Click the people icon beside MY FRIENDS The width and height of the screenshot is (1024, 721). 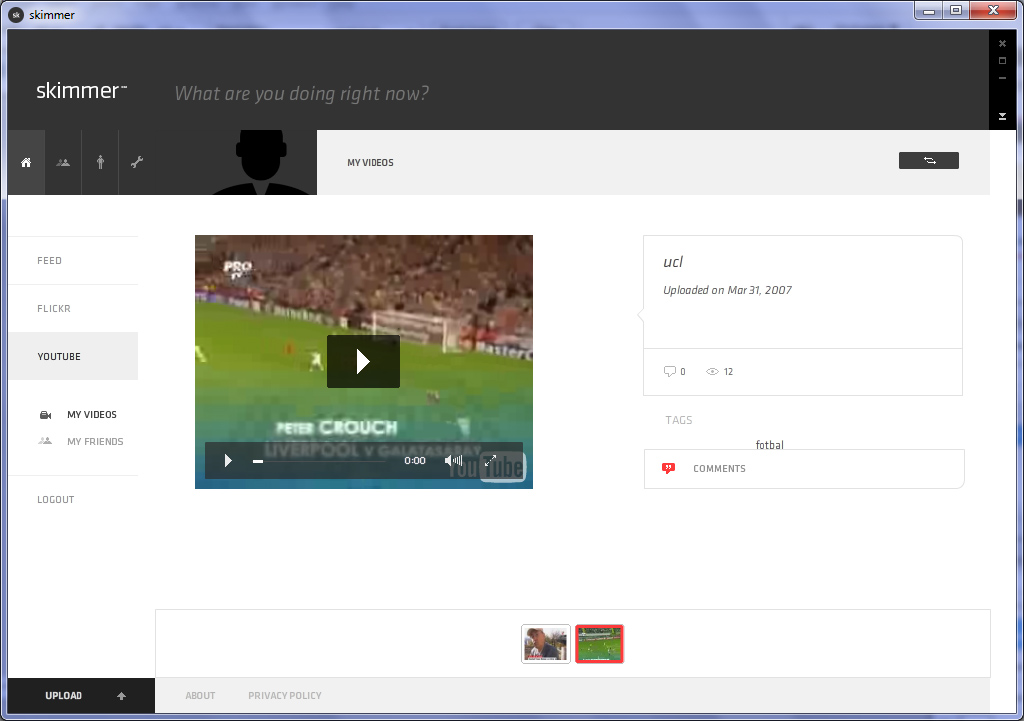(x=45, y=441)
